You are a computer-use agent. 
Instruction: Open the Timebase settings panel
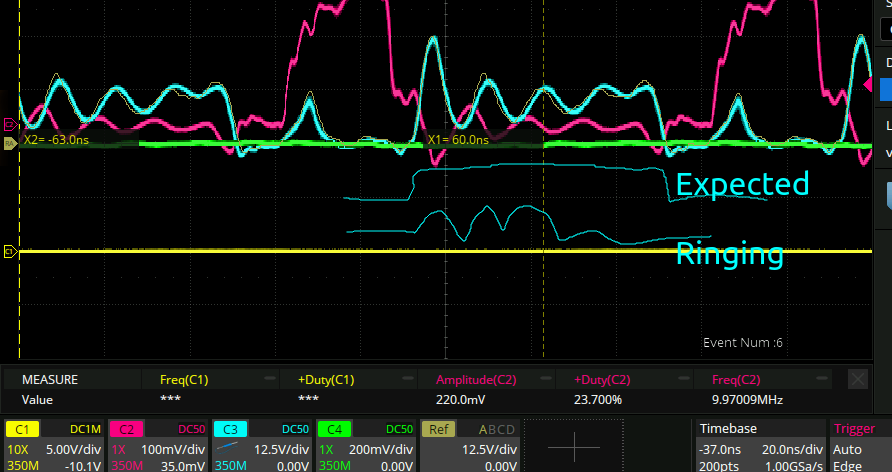(x=760, y=446)
